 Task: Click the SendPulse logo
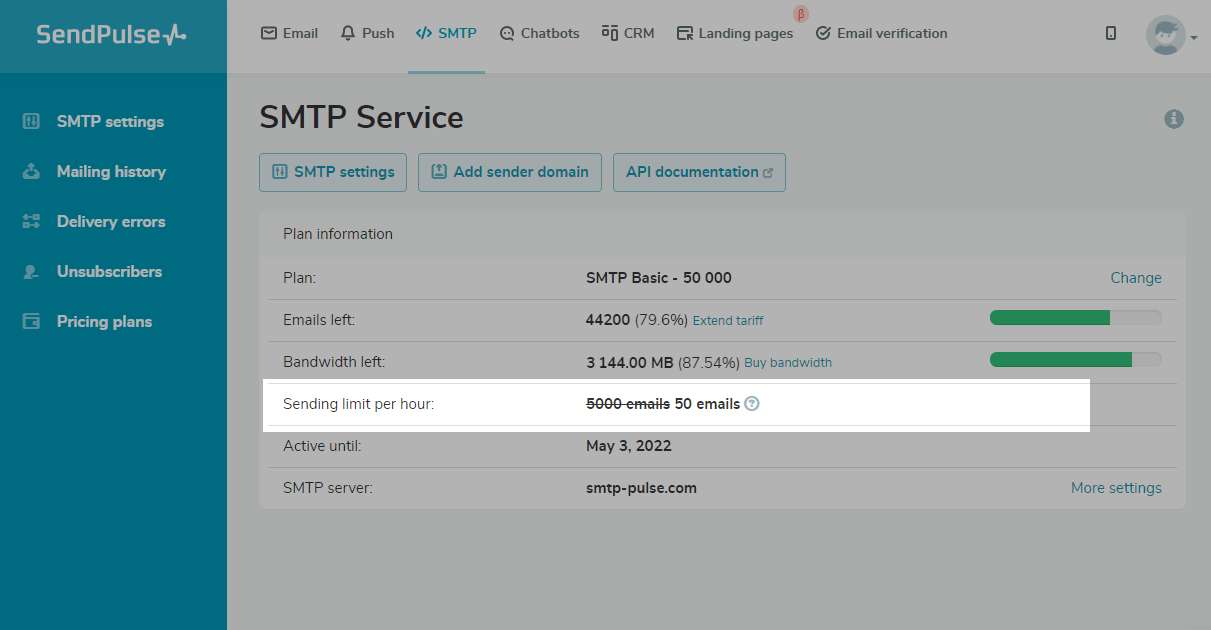[111, 35]
